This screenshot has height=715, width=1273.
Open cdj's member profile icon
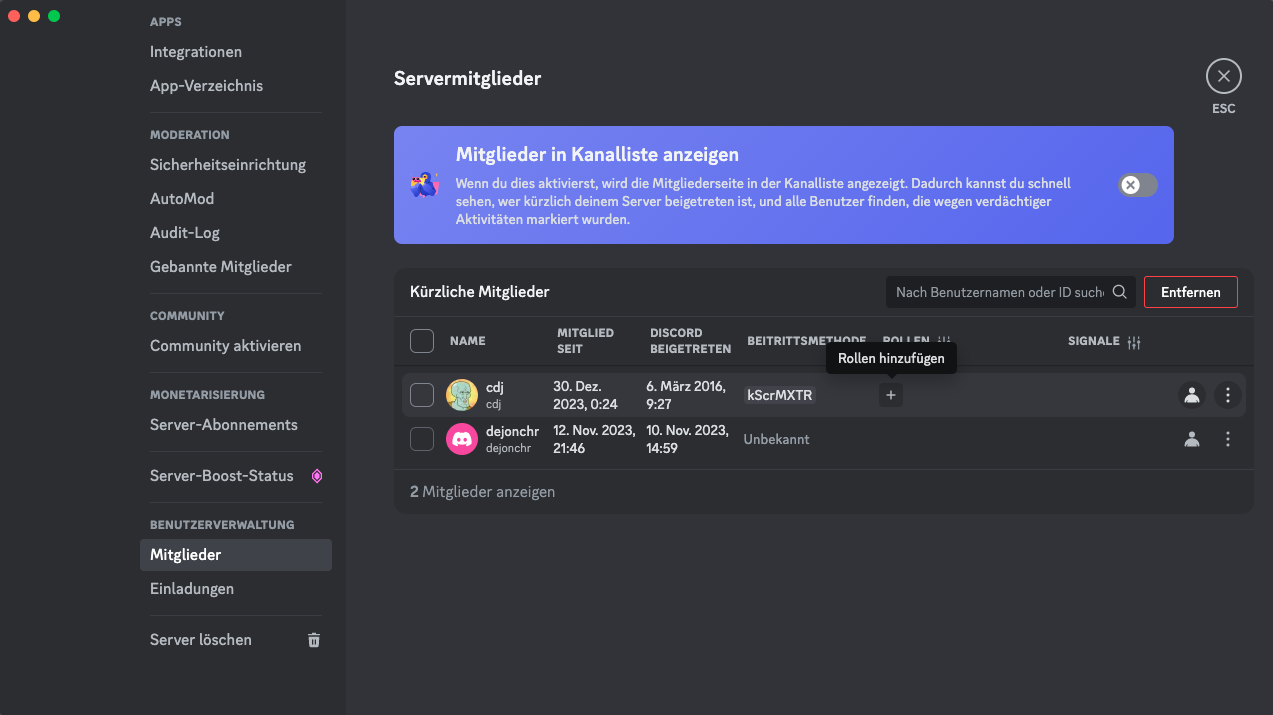click(x=1191, y=395)
